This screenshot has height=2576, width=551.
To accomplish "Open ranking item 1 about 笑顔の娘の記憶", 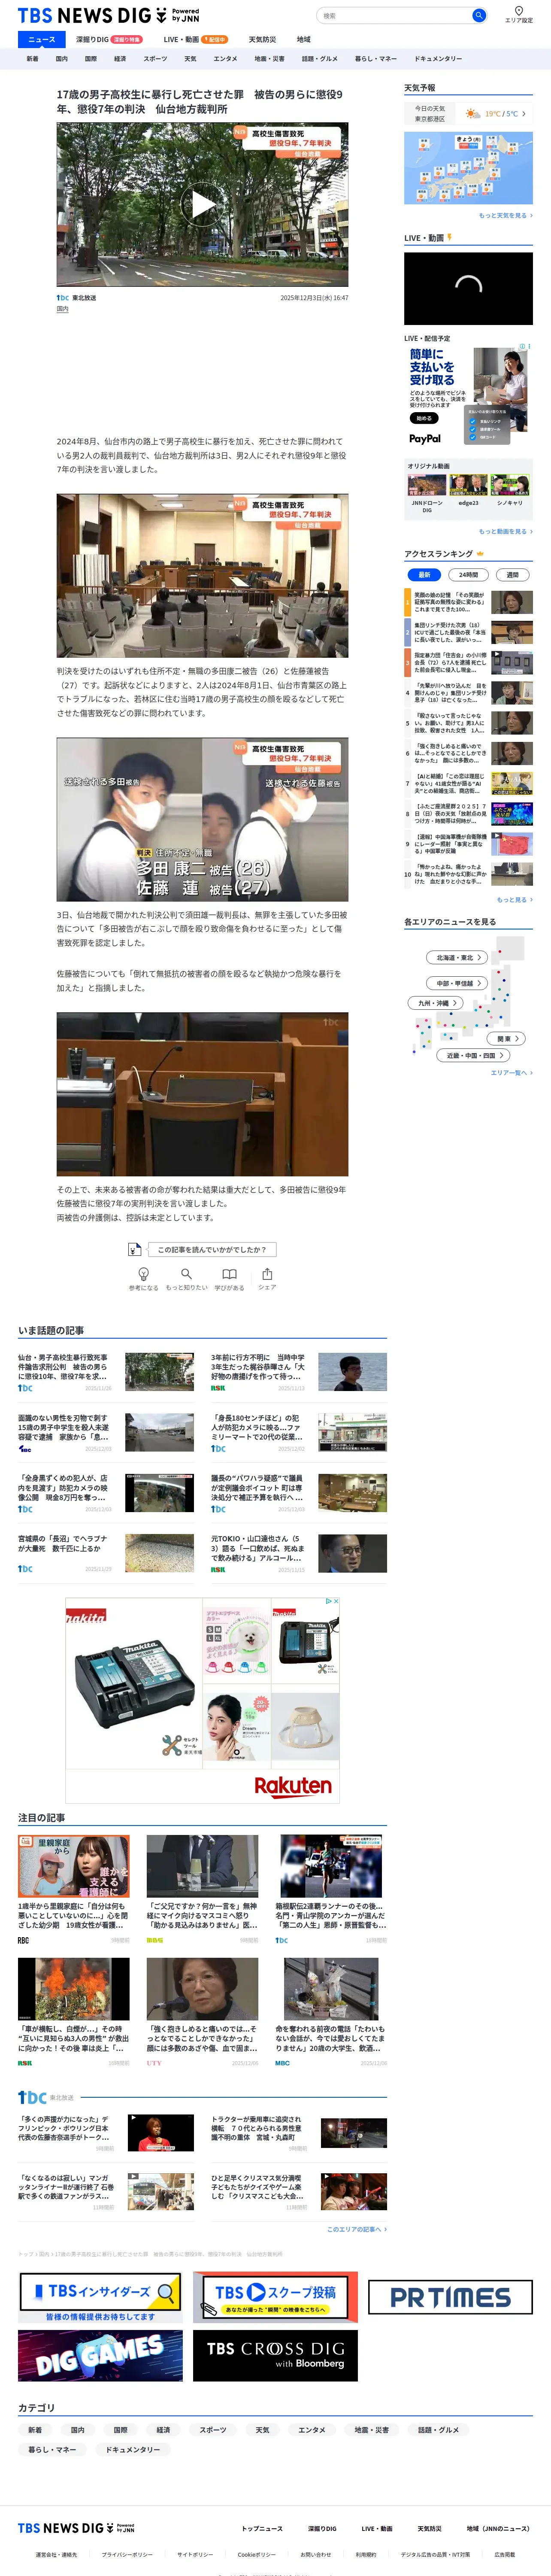I will [468, 602].
